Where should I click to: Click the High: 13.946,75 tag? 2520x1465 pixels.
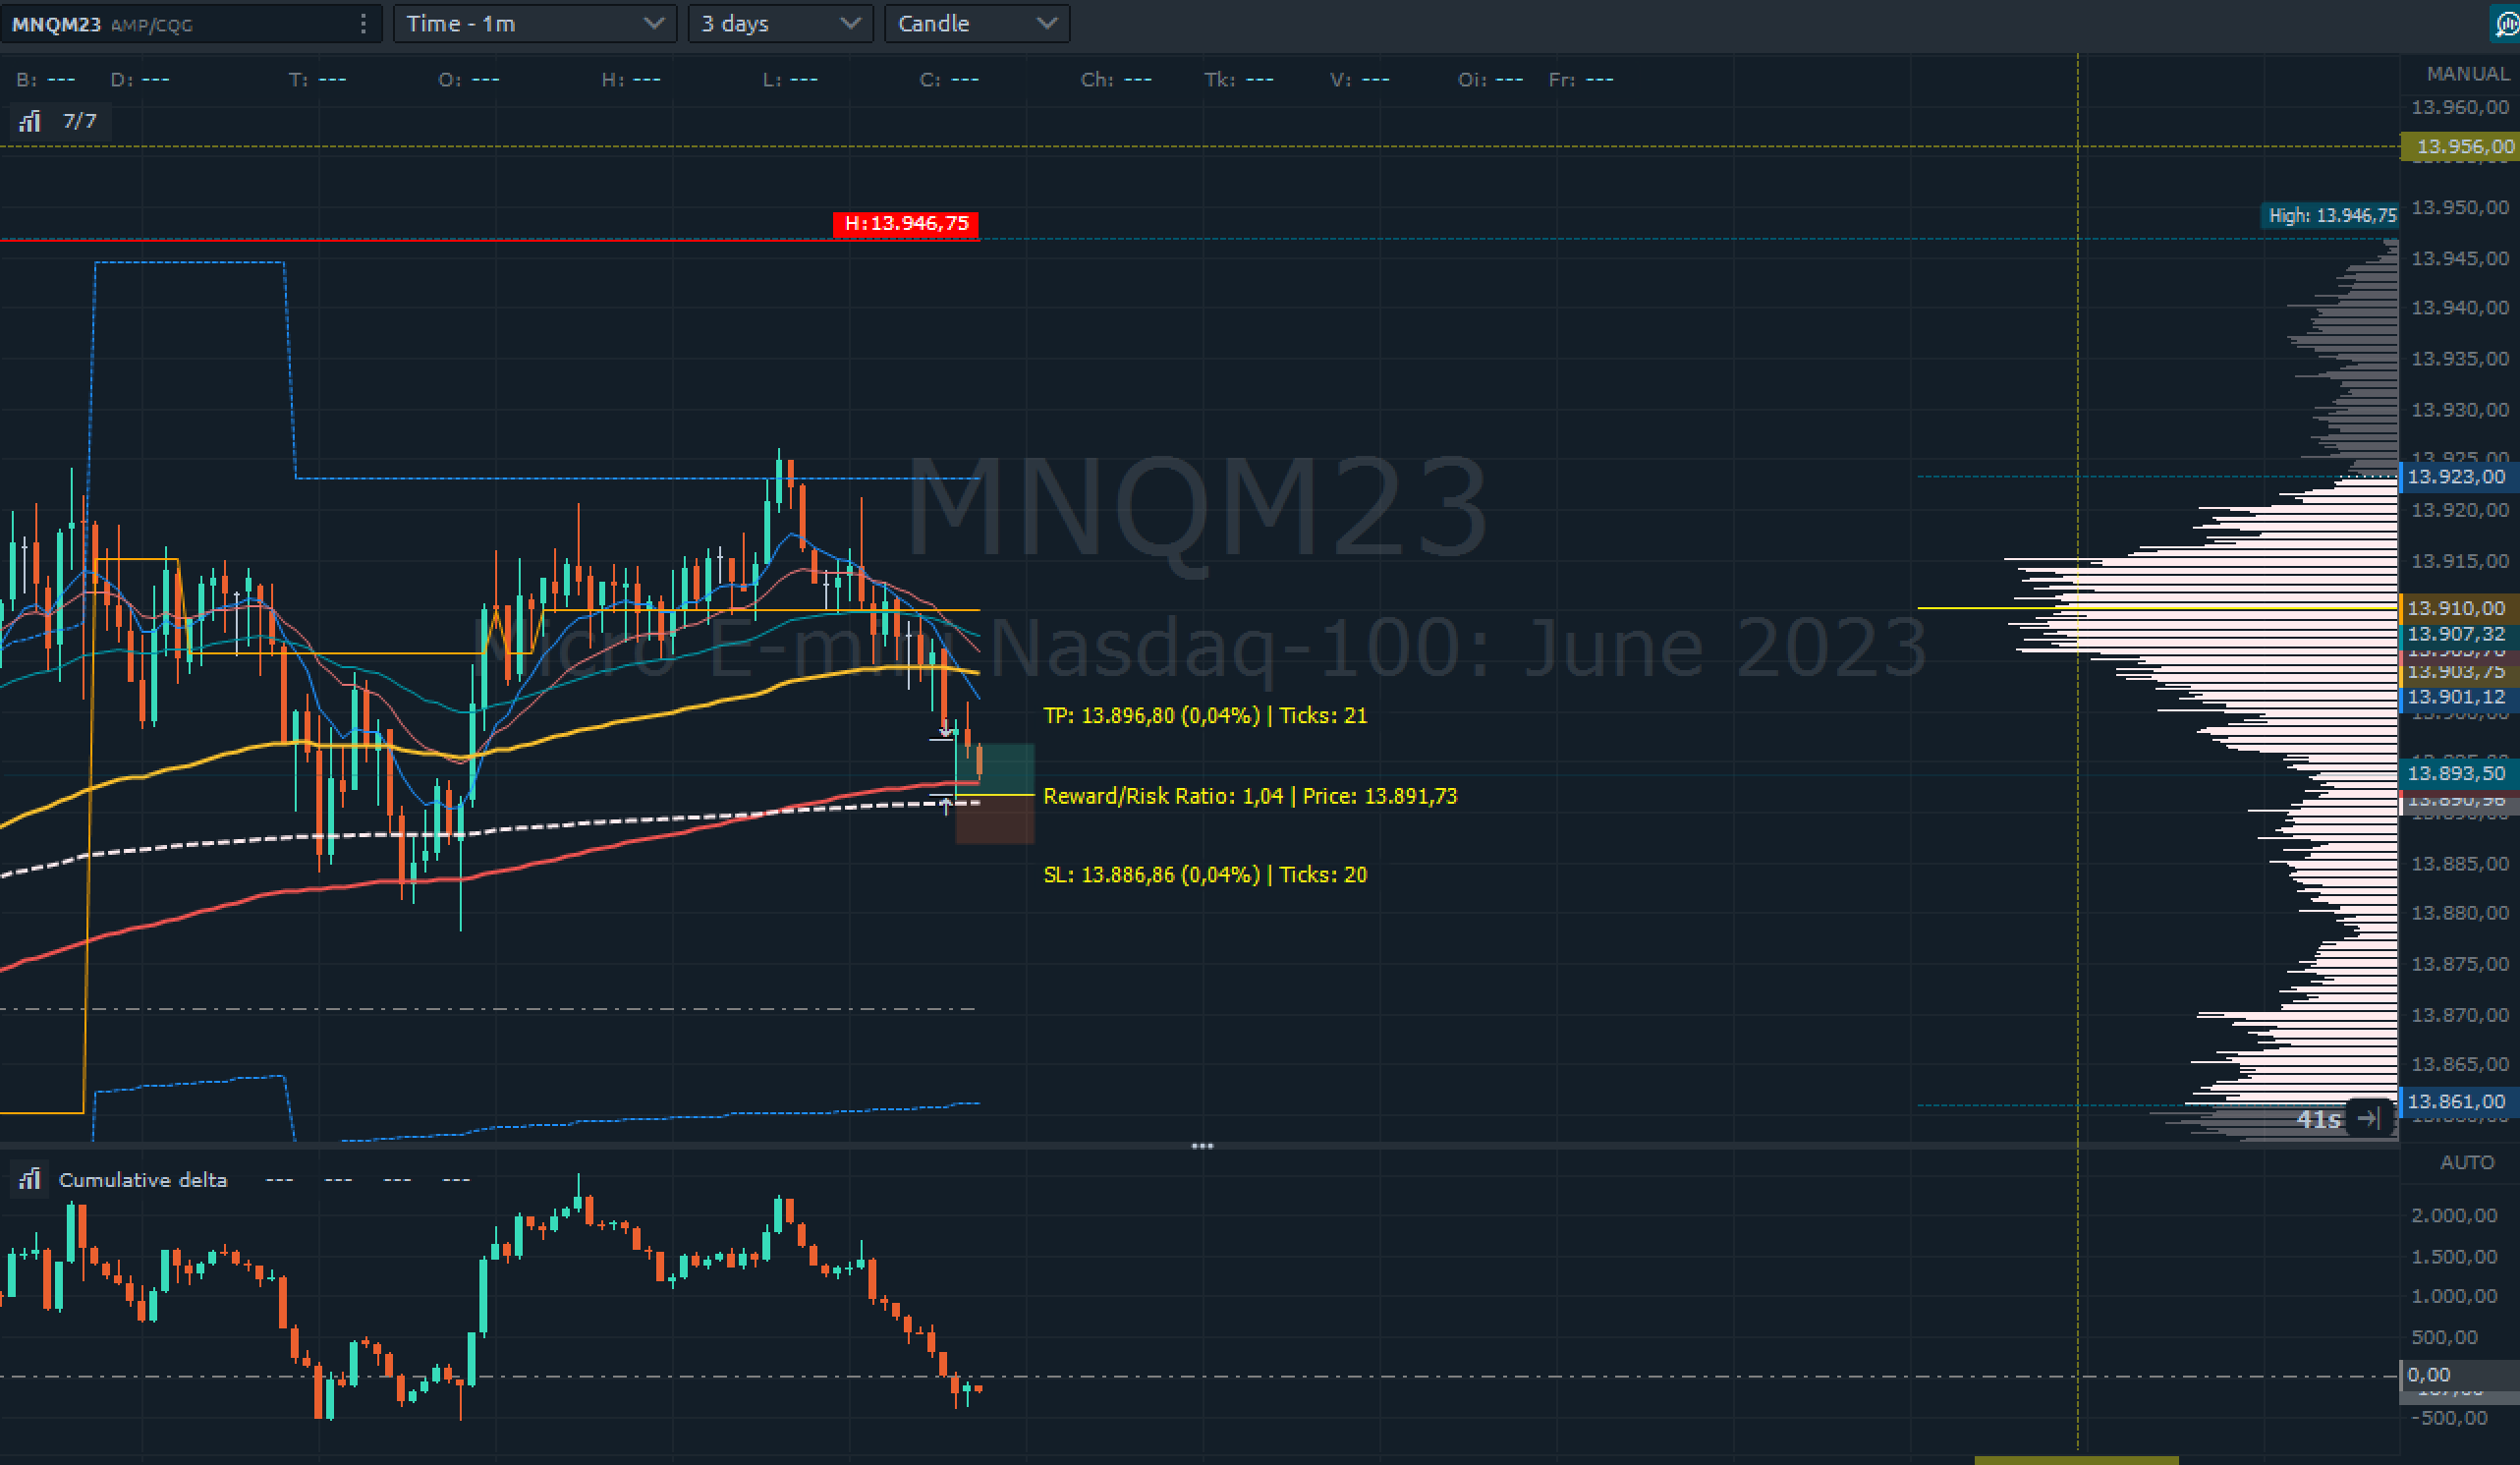click(2331, 215)
